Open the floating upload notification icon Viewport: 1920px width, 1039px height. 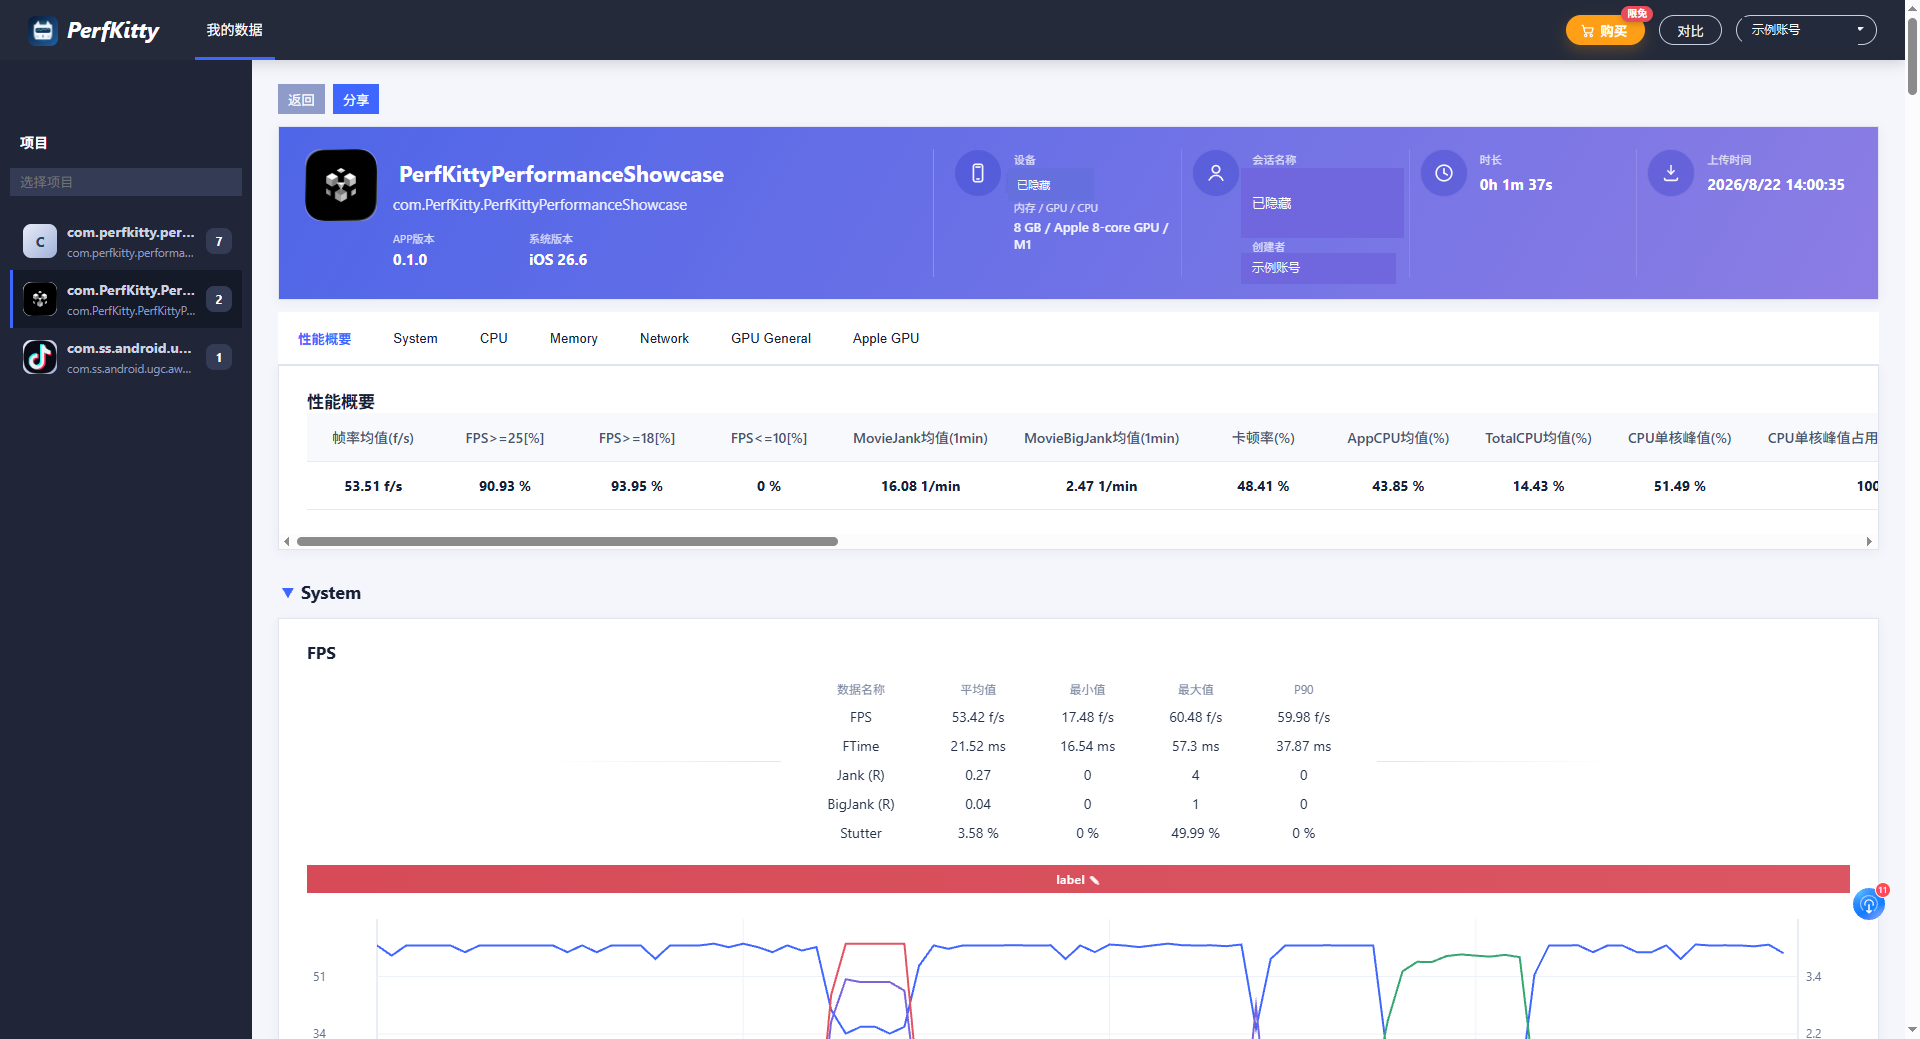click(1868, 904)
